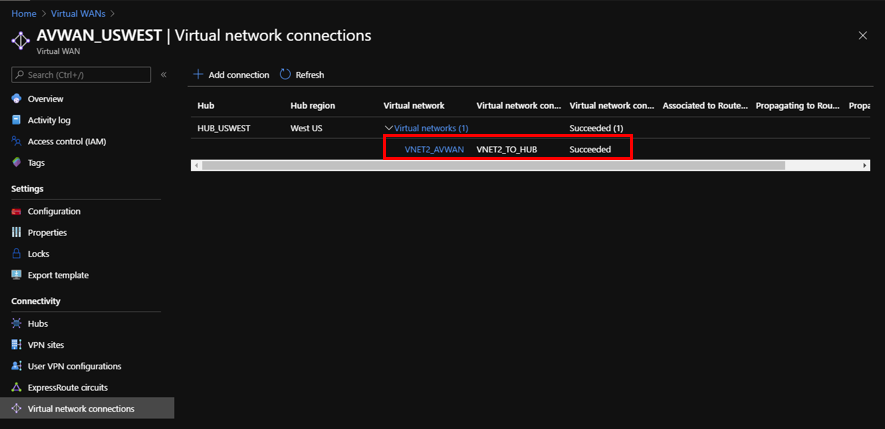The width and height of the screenshot is (885, 429).
Task: Click the Locks padlock icon
Action: coord(16,254)
